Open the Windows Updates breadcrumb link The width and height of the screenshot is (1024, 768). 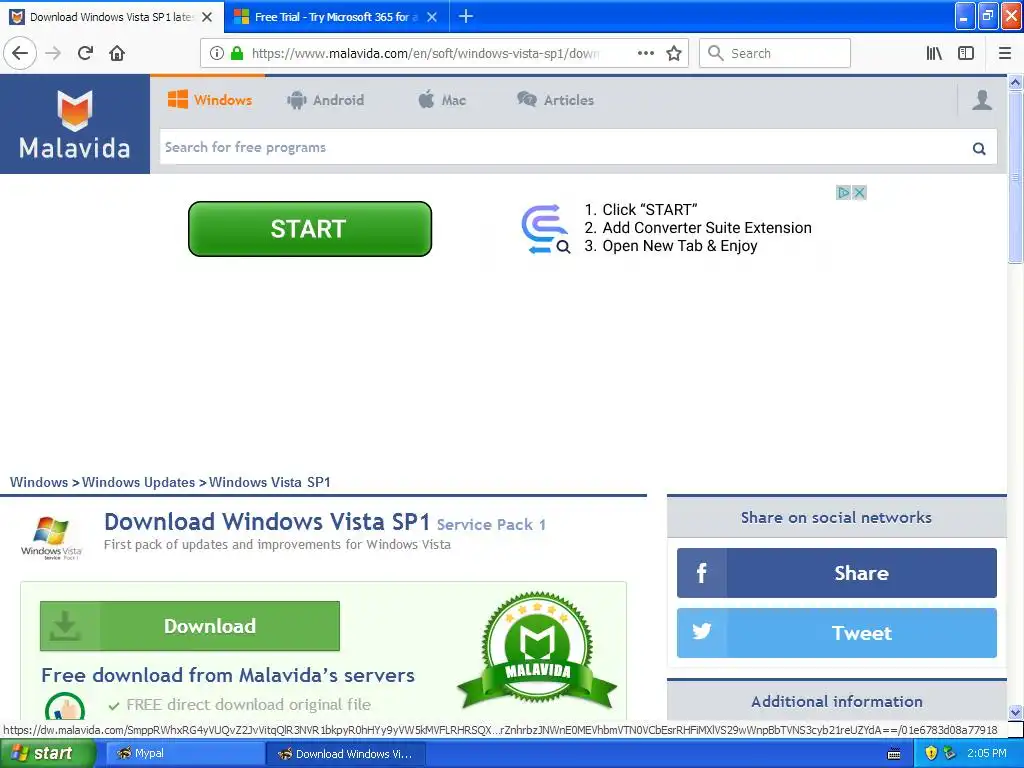(138, 482)
